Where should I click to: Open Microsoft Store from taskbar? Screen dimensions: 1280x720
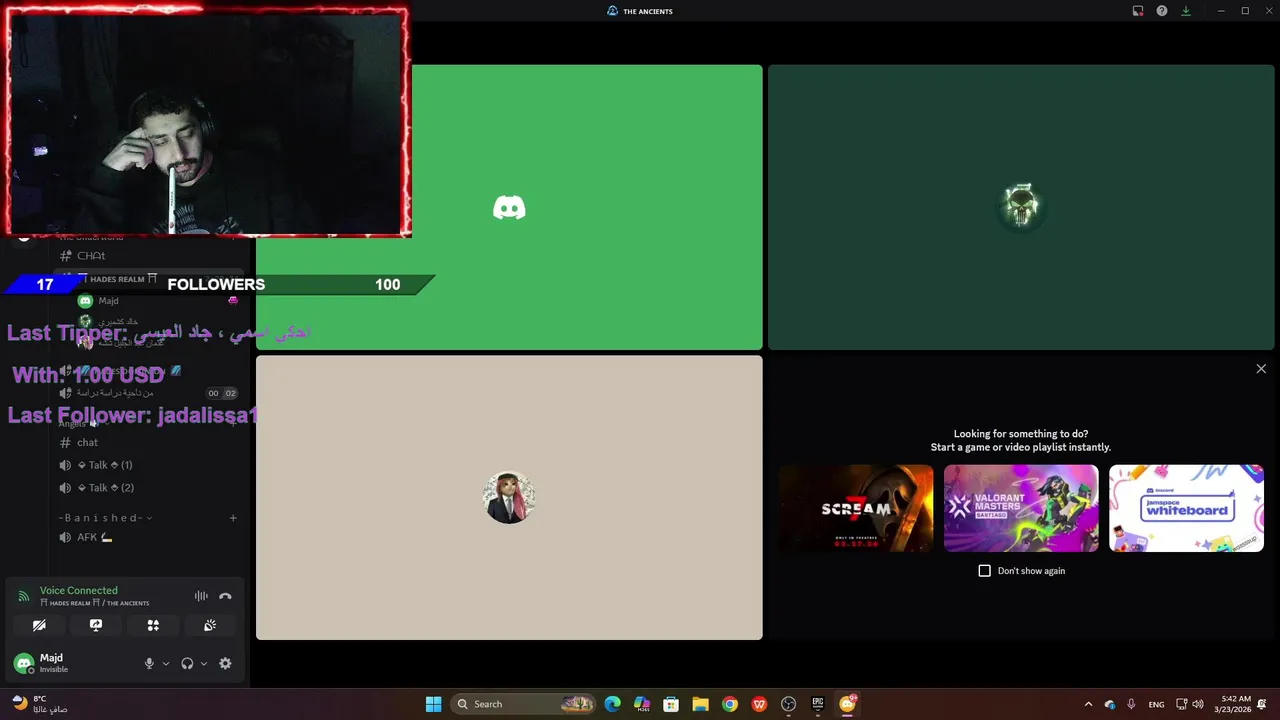tap(671, 704)
